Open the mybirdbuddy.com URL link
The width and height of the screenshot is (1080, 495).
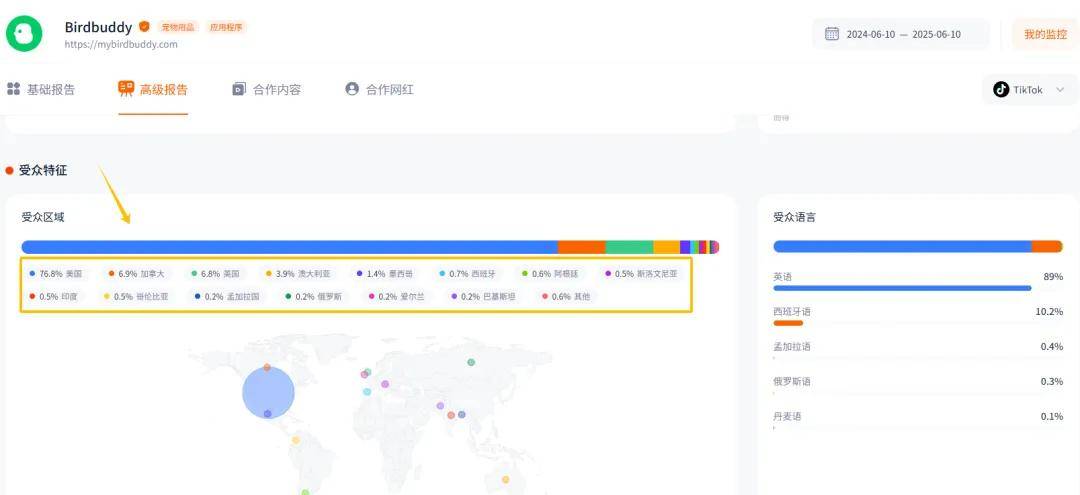point(121,44)
